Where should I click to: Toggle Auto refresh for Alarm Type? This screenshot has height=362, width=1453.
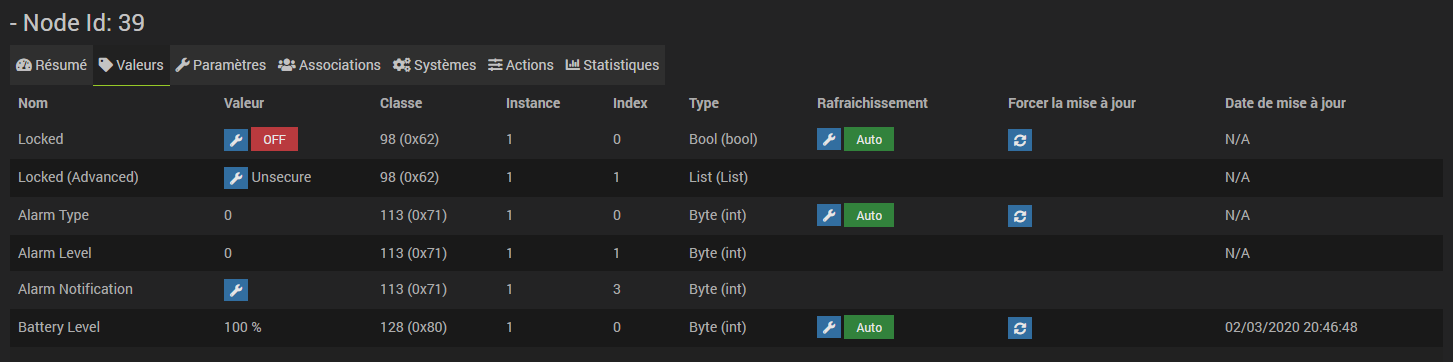click(869, 215)
